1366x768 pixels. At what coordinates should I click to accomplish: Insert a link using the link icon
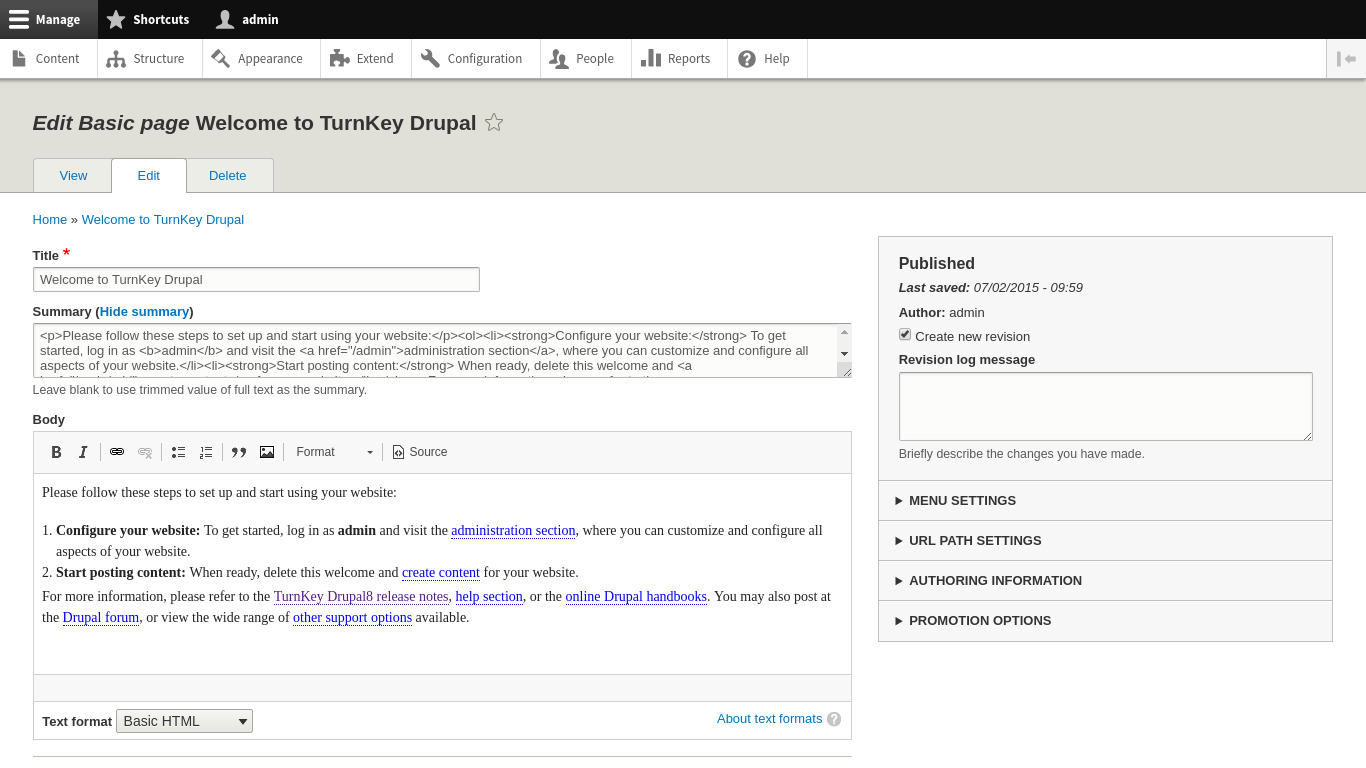pos(117,452)
